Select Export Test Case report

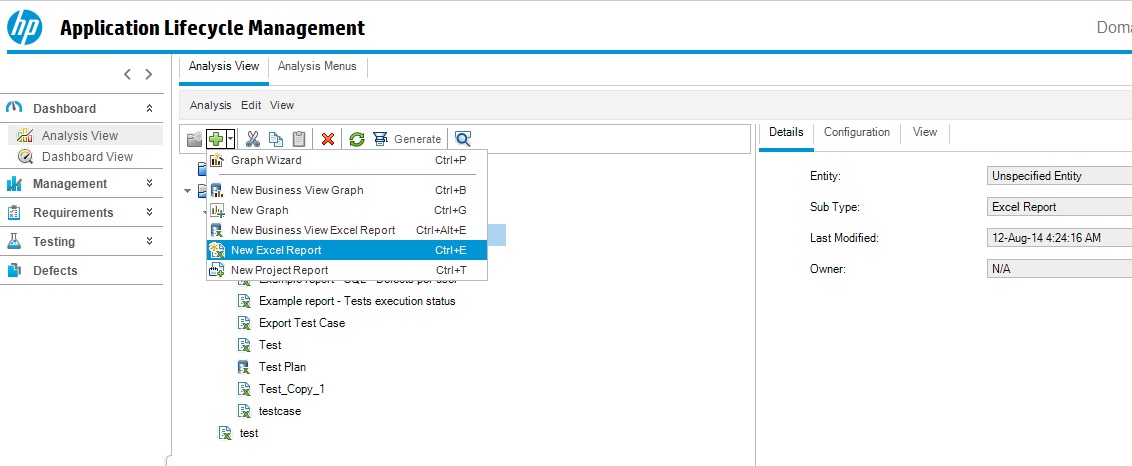coord(302,323)
